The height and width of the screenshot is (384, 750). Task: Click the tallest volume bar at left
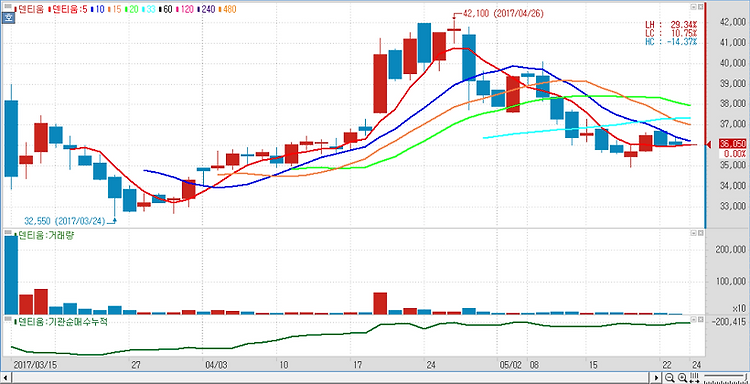[x=11, y=275]
